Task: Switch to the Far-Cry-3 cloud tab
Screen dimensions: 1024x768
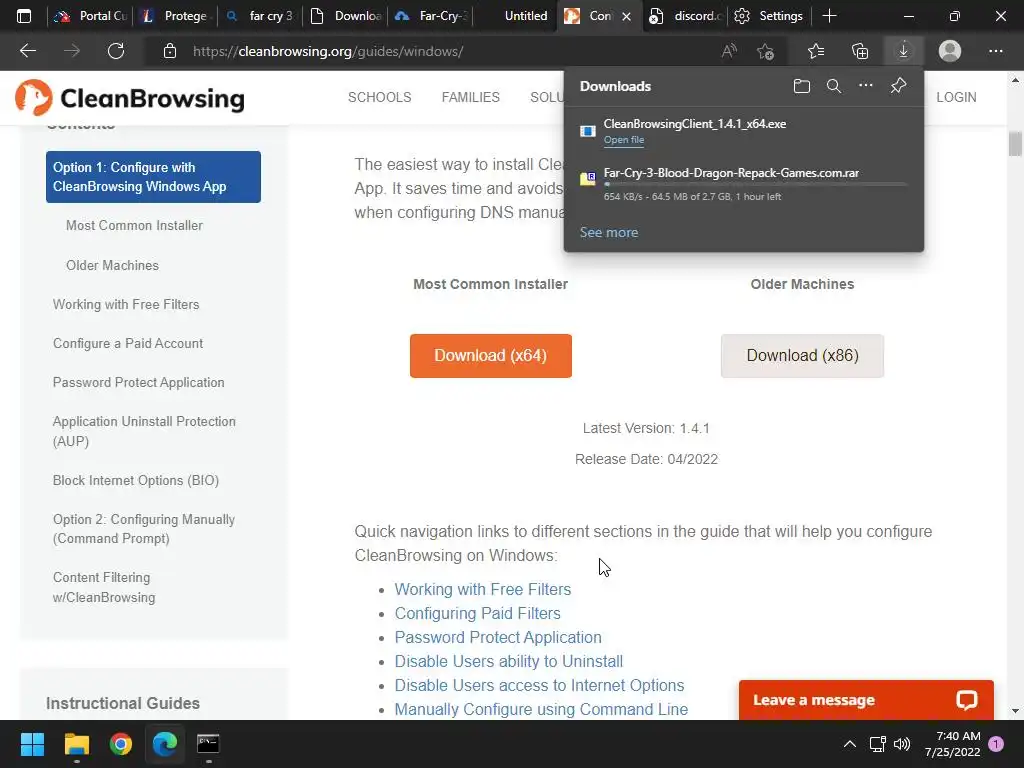Action: [430, 16]
